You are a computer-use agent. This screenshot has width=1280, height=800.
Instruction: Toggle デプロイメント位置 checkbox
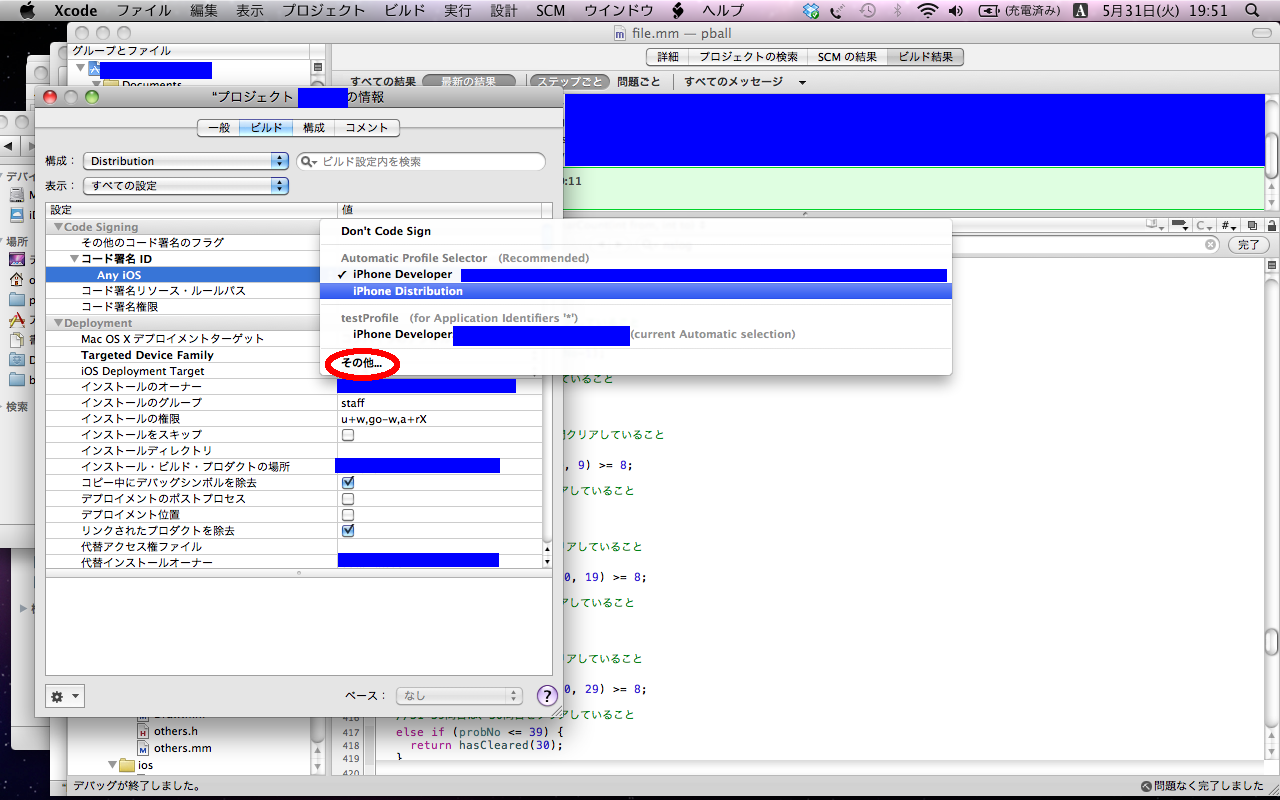pos(348,515)
